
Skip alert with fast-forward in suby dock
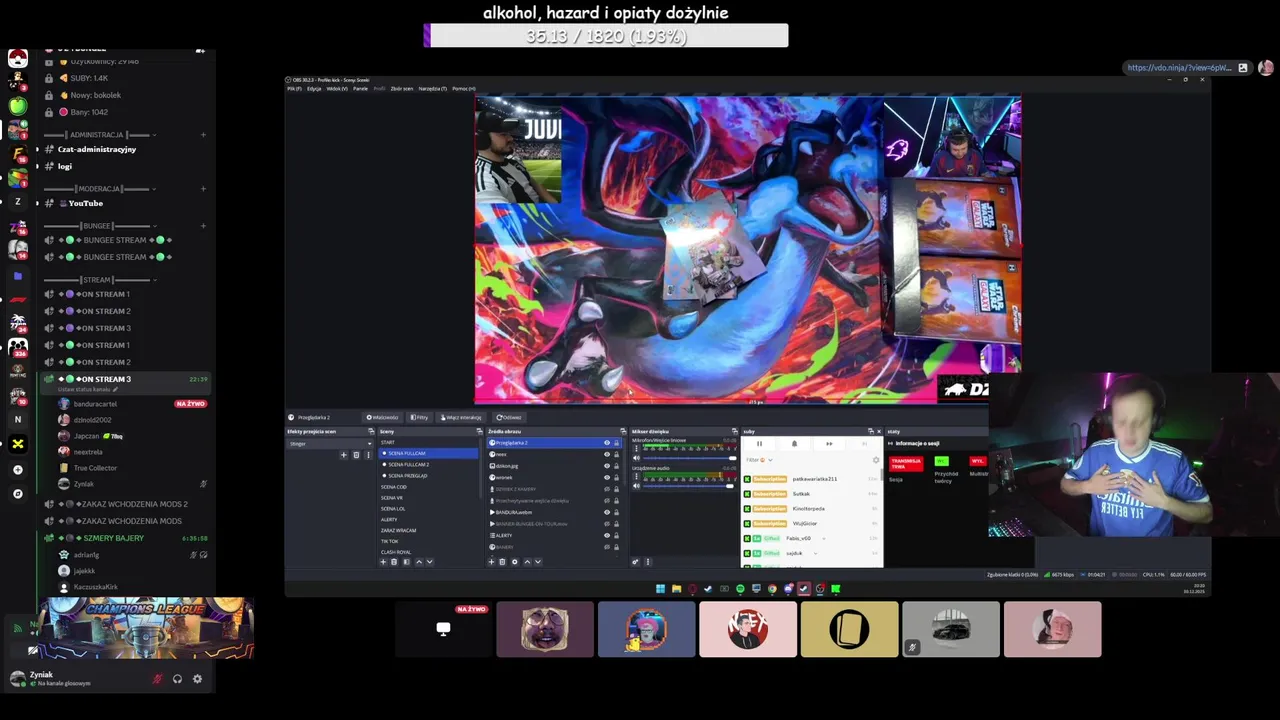coord(829,444)
